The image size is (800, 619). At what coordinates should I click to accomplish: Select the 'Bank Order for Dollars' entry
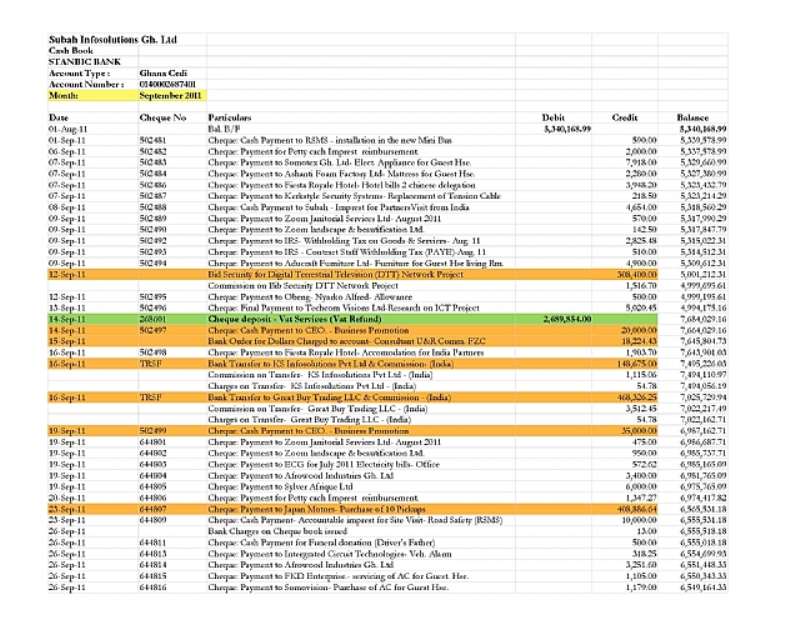coord(346,341)
